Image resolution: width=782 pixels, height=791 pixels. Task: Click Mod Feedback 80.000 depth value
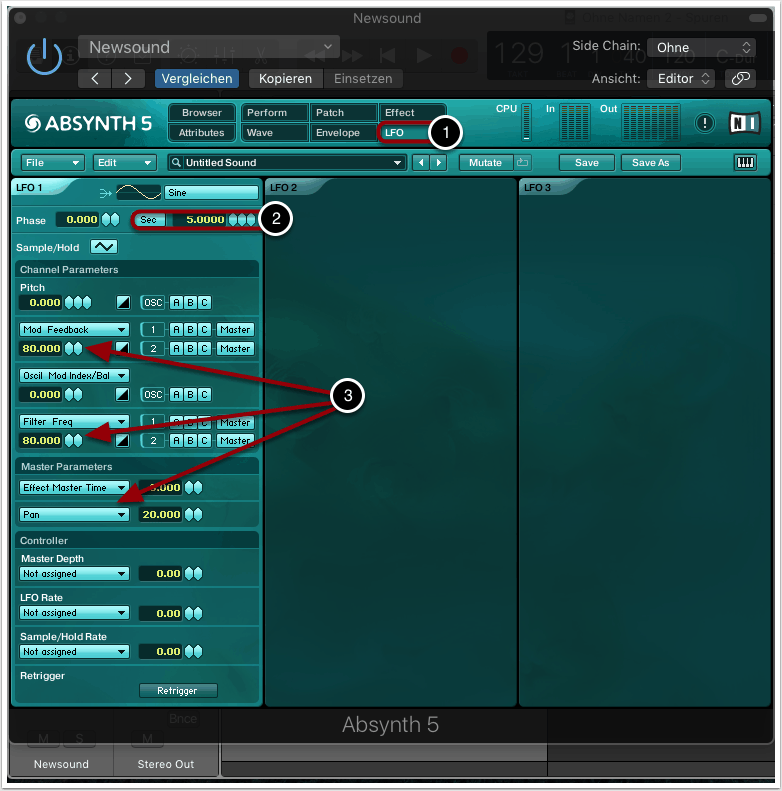tap(41, 349)
